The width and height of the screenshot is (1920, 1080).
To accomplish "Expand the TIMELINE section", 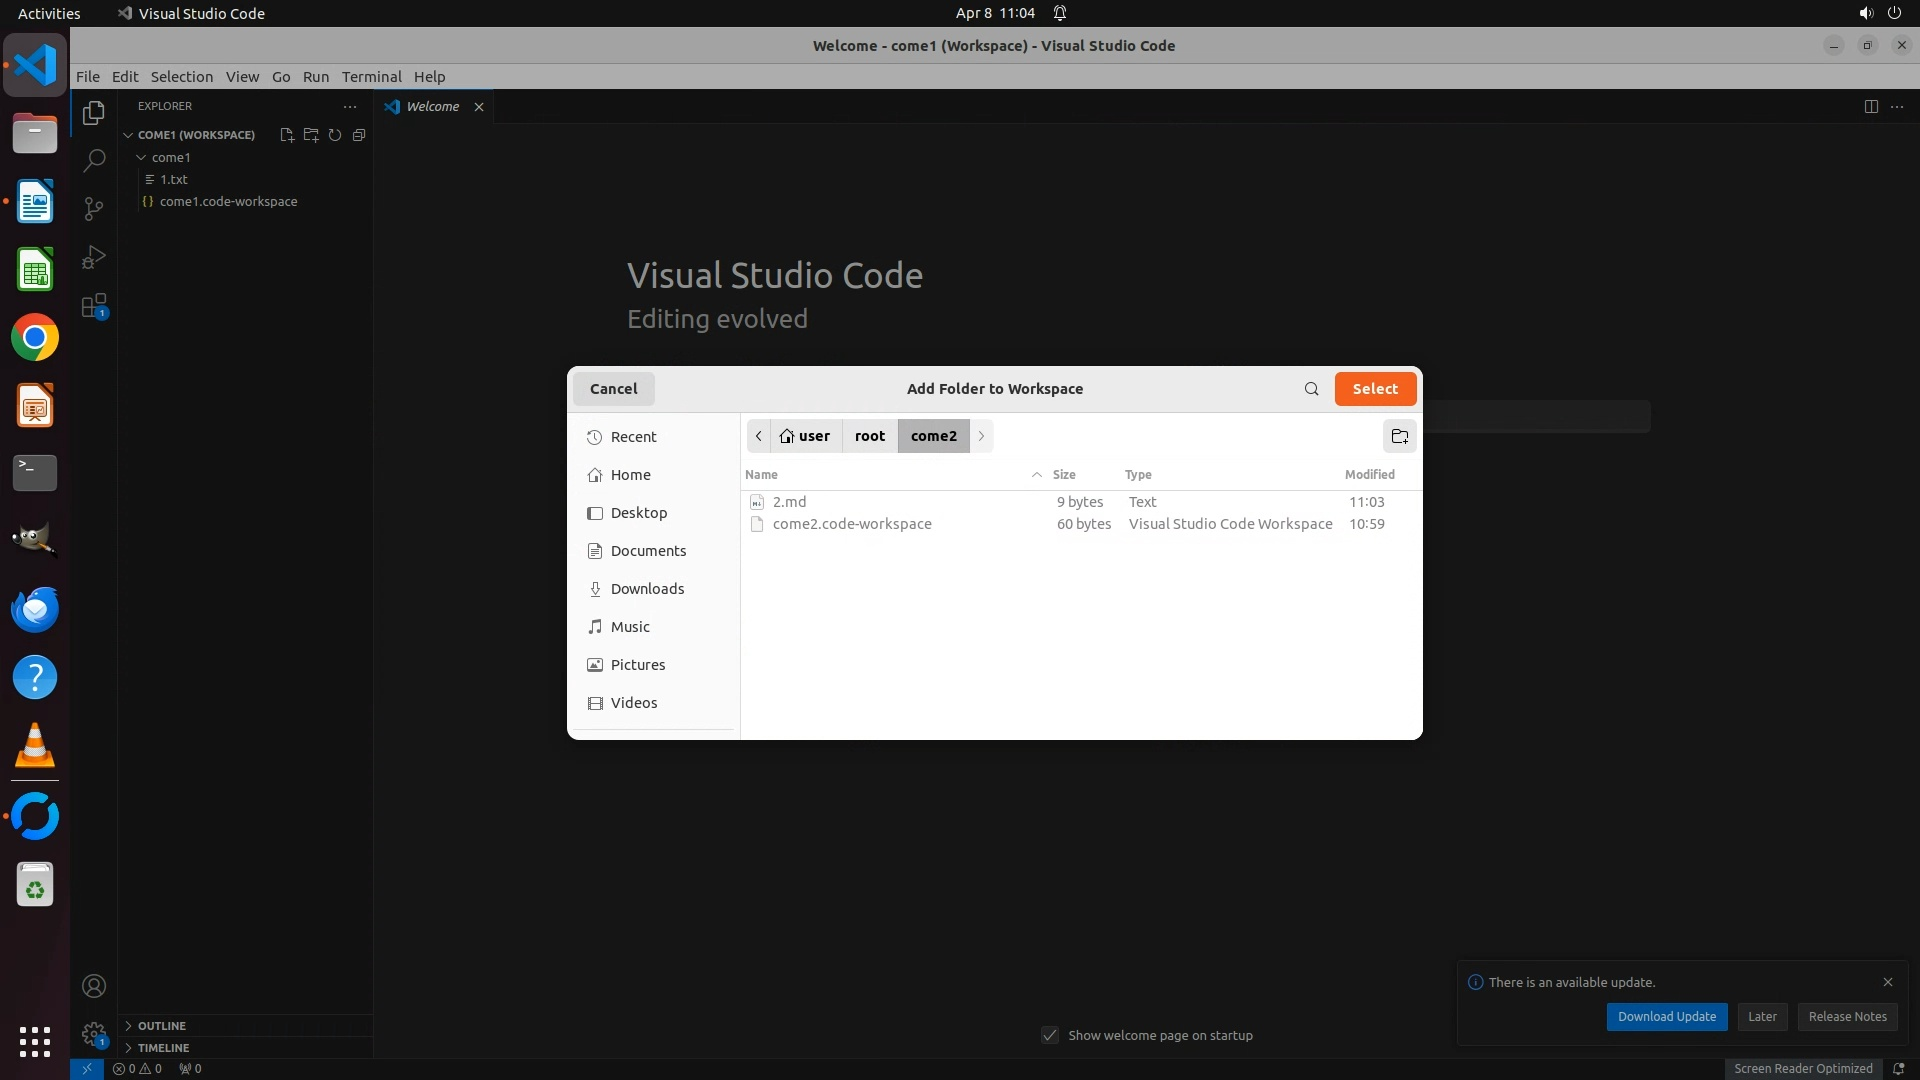I will coord(163,1047).
